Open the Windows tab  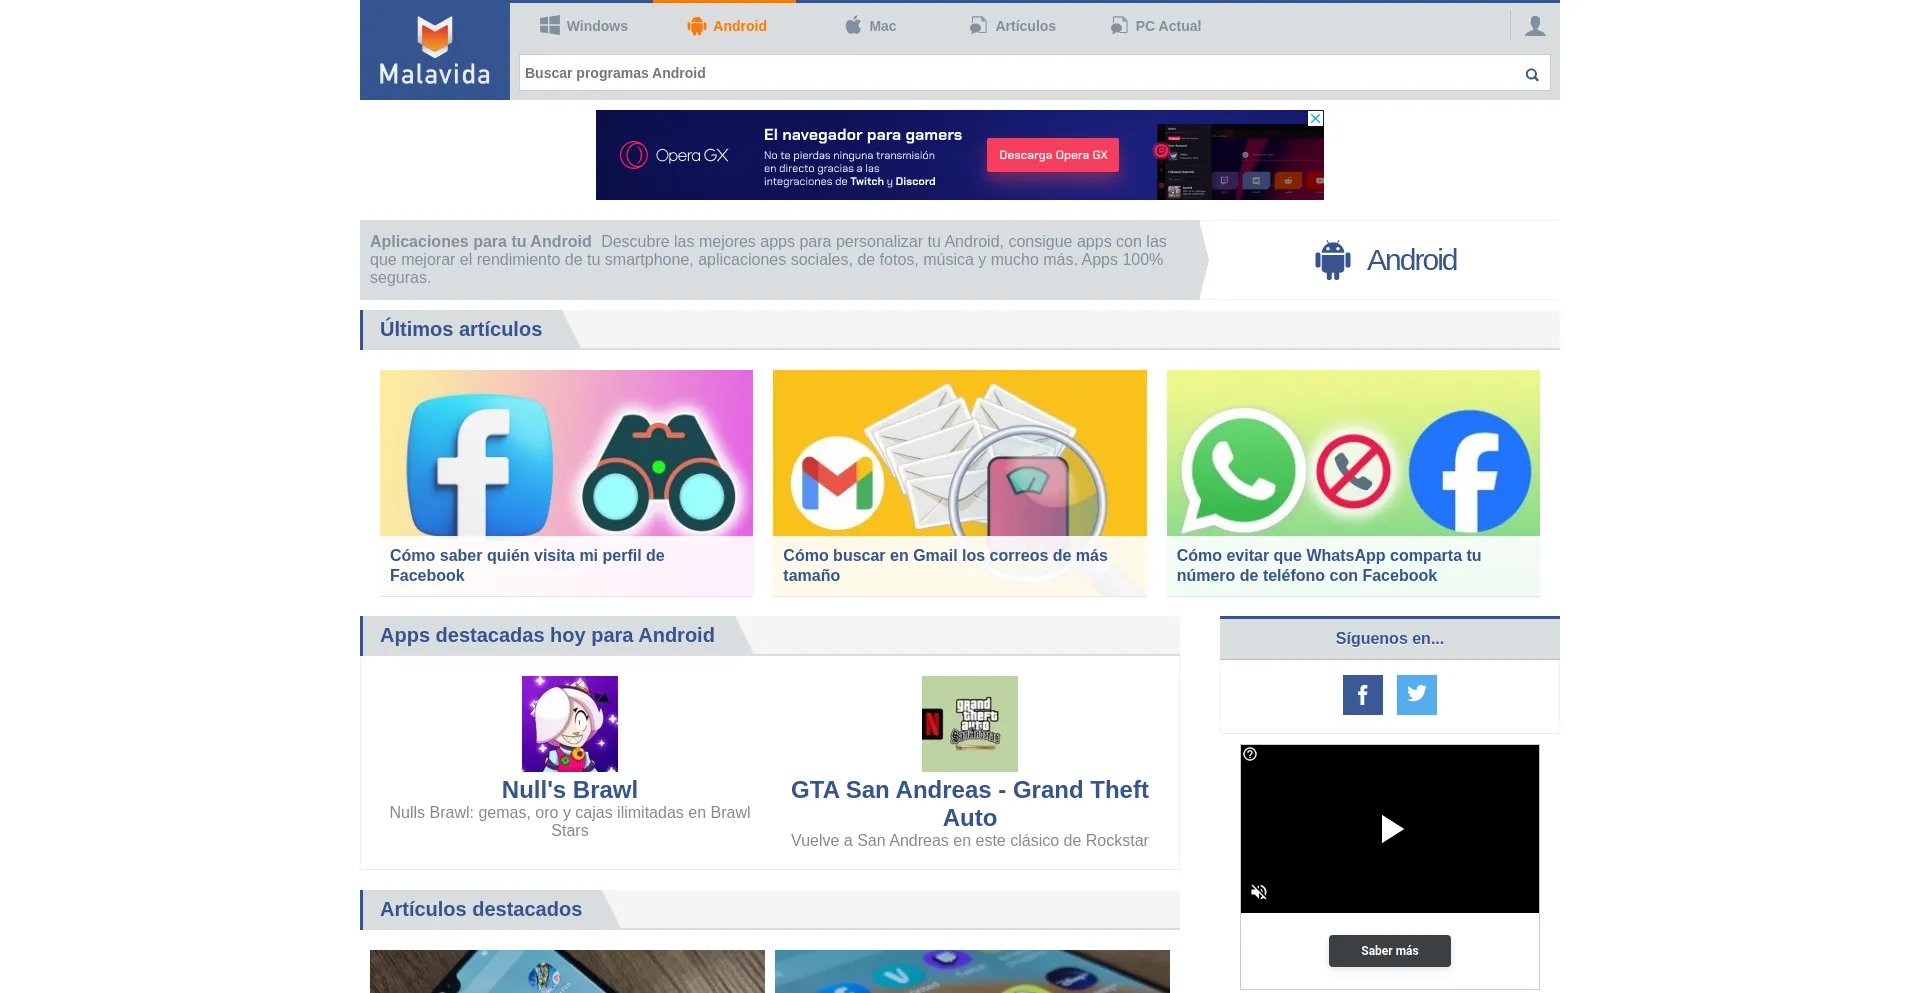click(x=584, y=26)
